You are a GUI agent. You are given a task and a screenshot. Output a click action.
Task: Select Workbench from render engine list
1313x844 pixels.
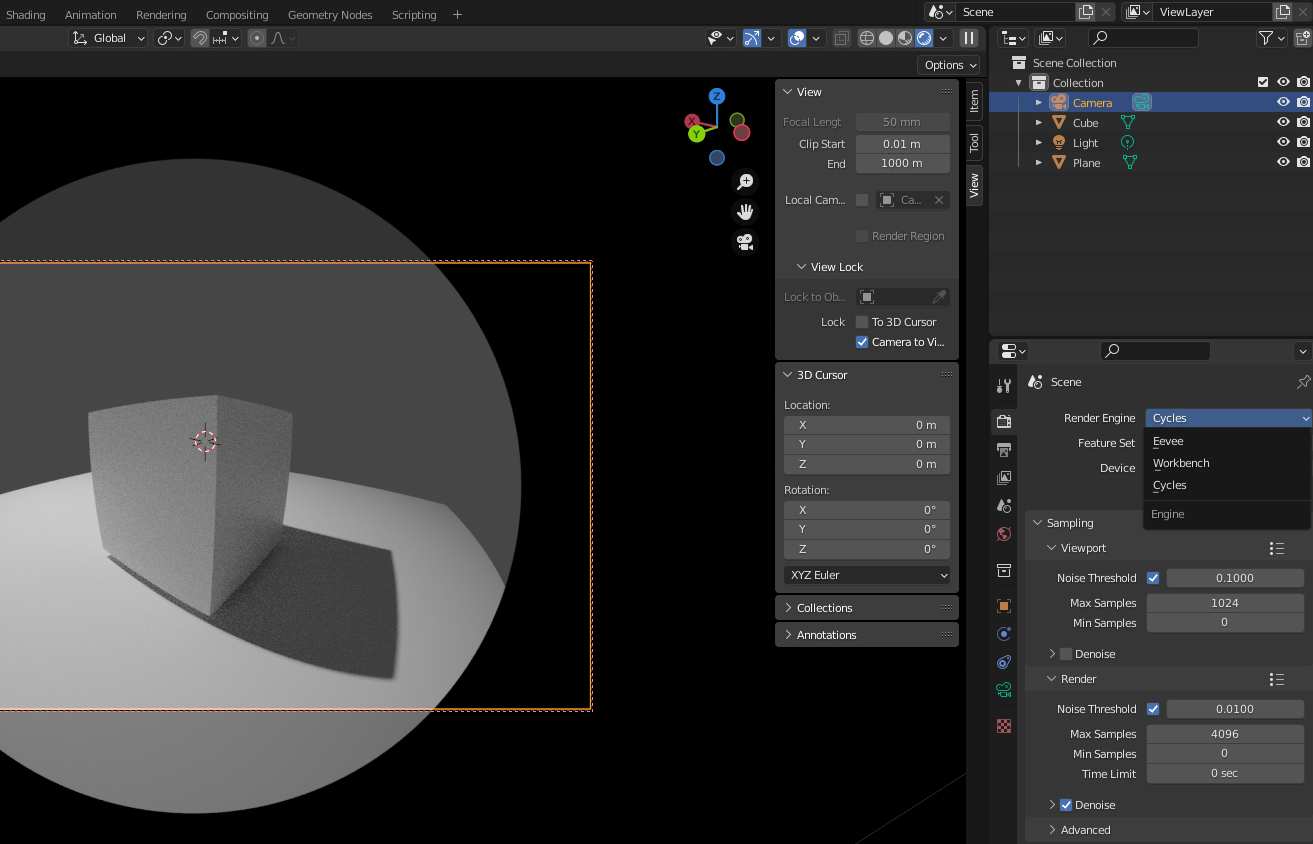click(1228, 463)
